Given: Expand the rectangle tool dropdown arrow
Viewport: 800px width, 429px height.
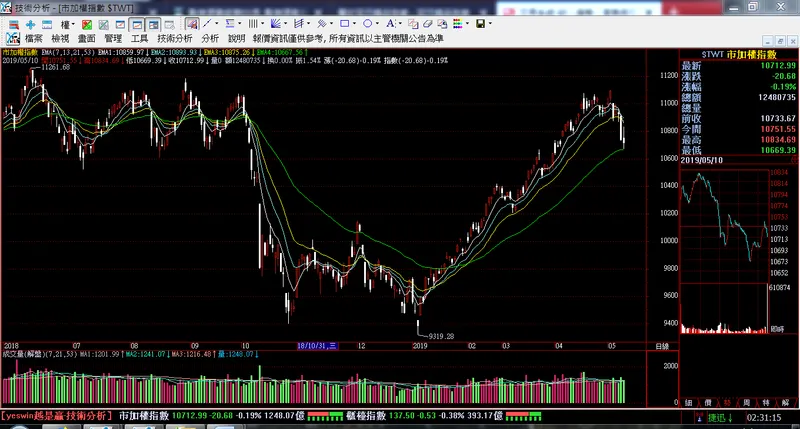Looking at the screenshot, I should 354,23.
